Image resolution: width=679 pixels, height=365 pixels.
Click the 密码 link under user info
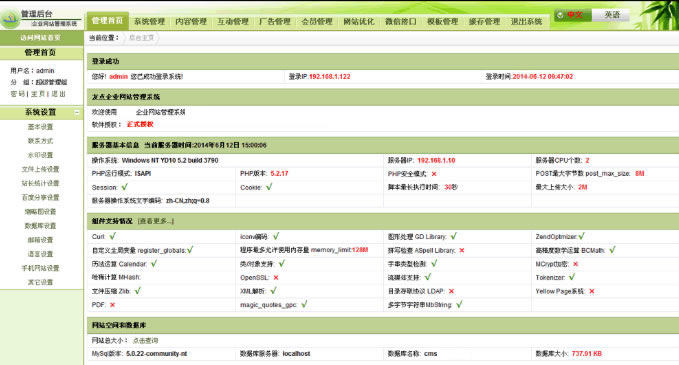tap(17, 94)
